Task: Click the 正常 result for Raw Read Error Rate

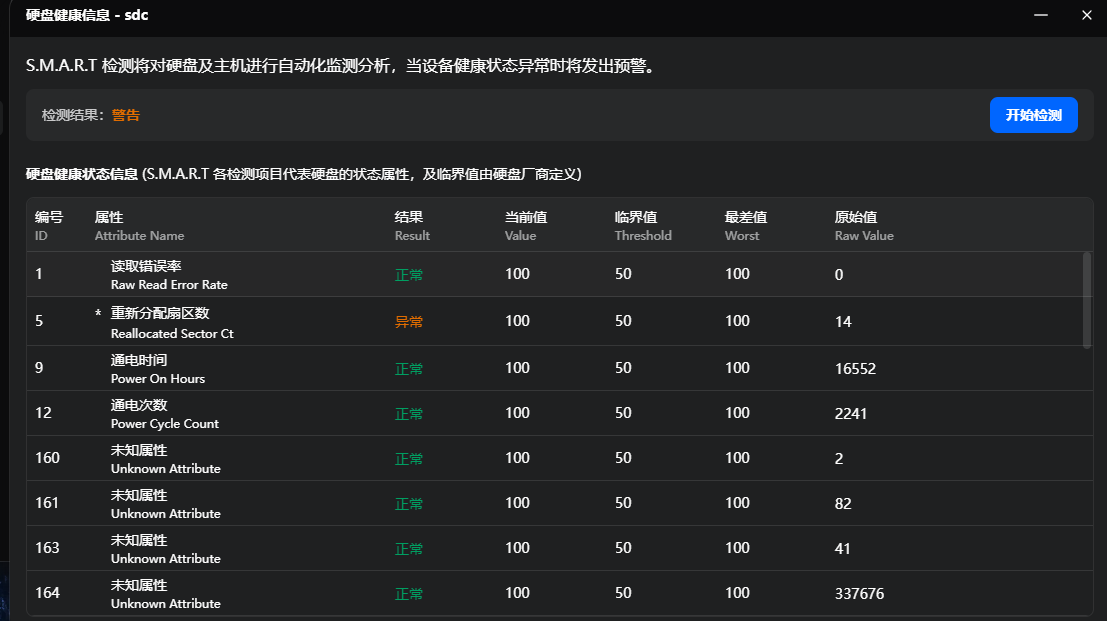Action: [409, 275]
